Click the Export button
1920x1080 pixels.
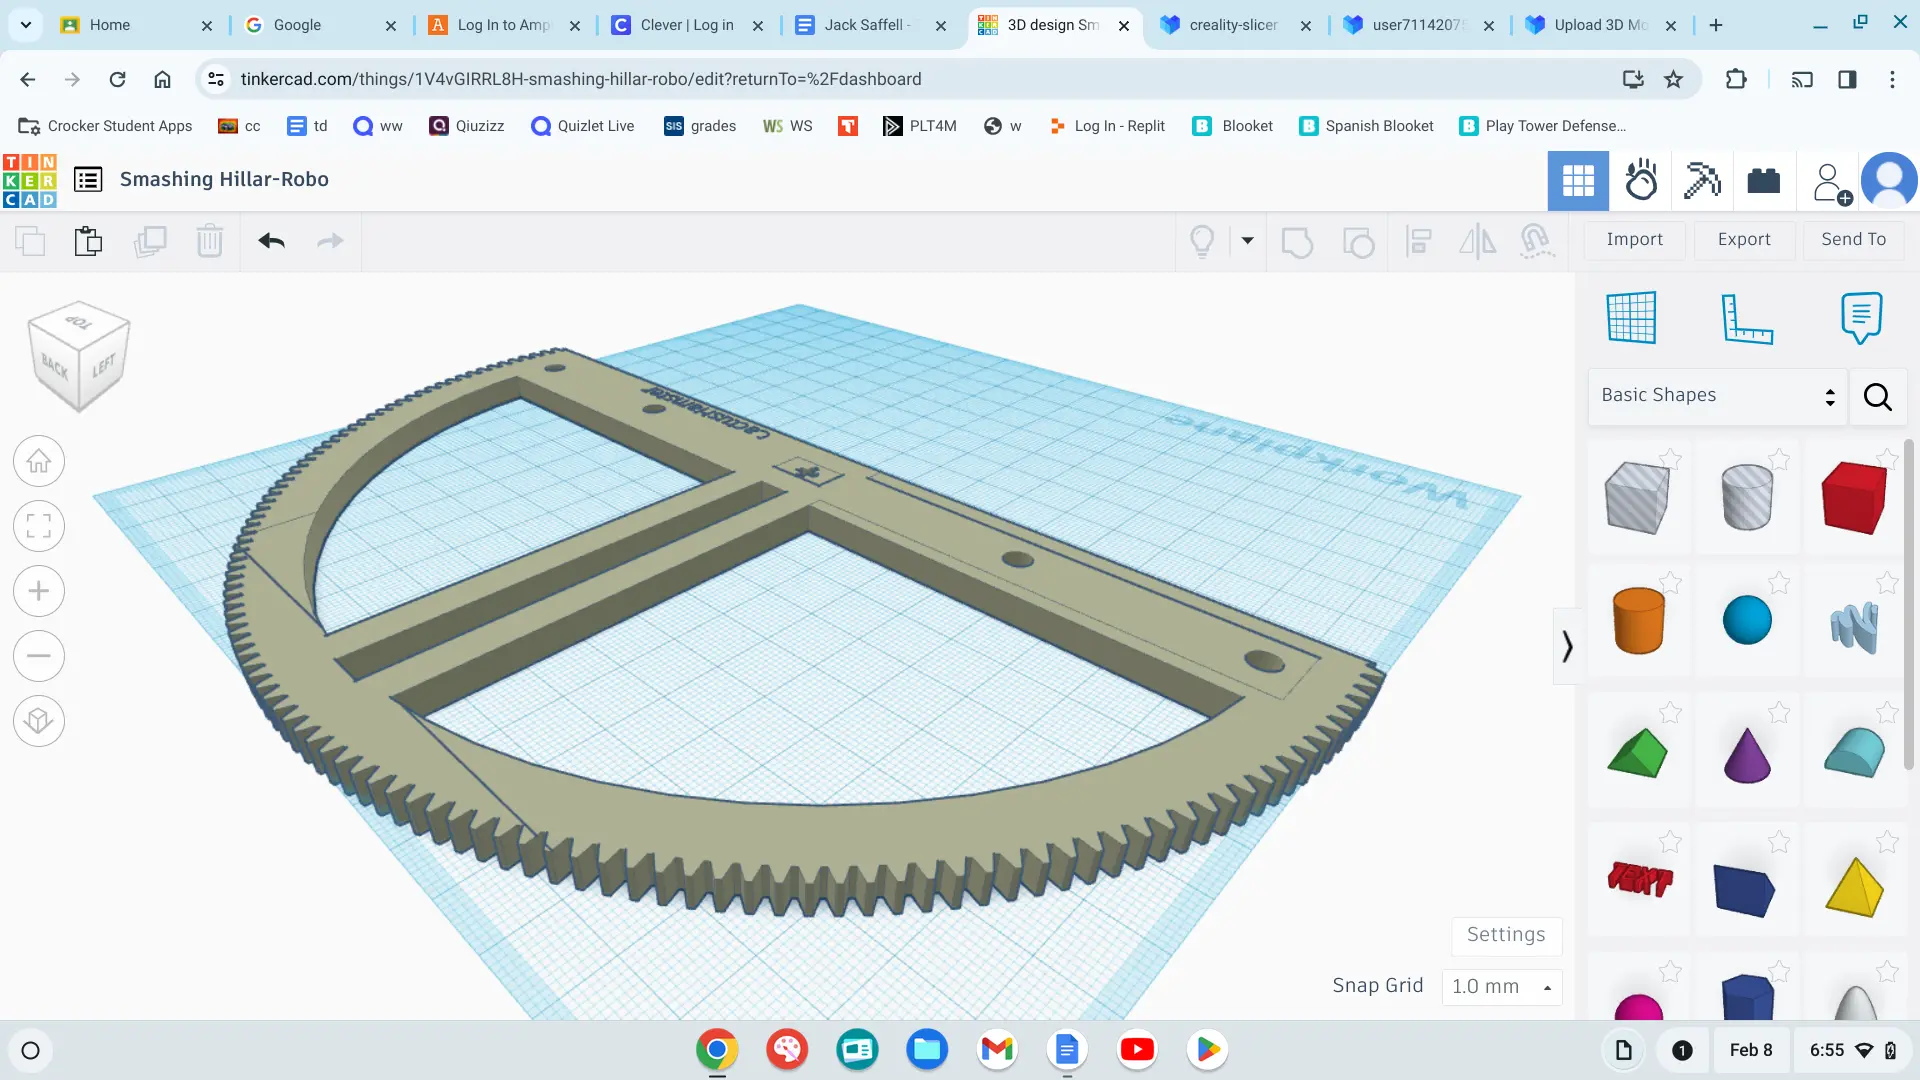click(x=1744, y=240)
